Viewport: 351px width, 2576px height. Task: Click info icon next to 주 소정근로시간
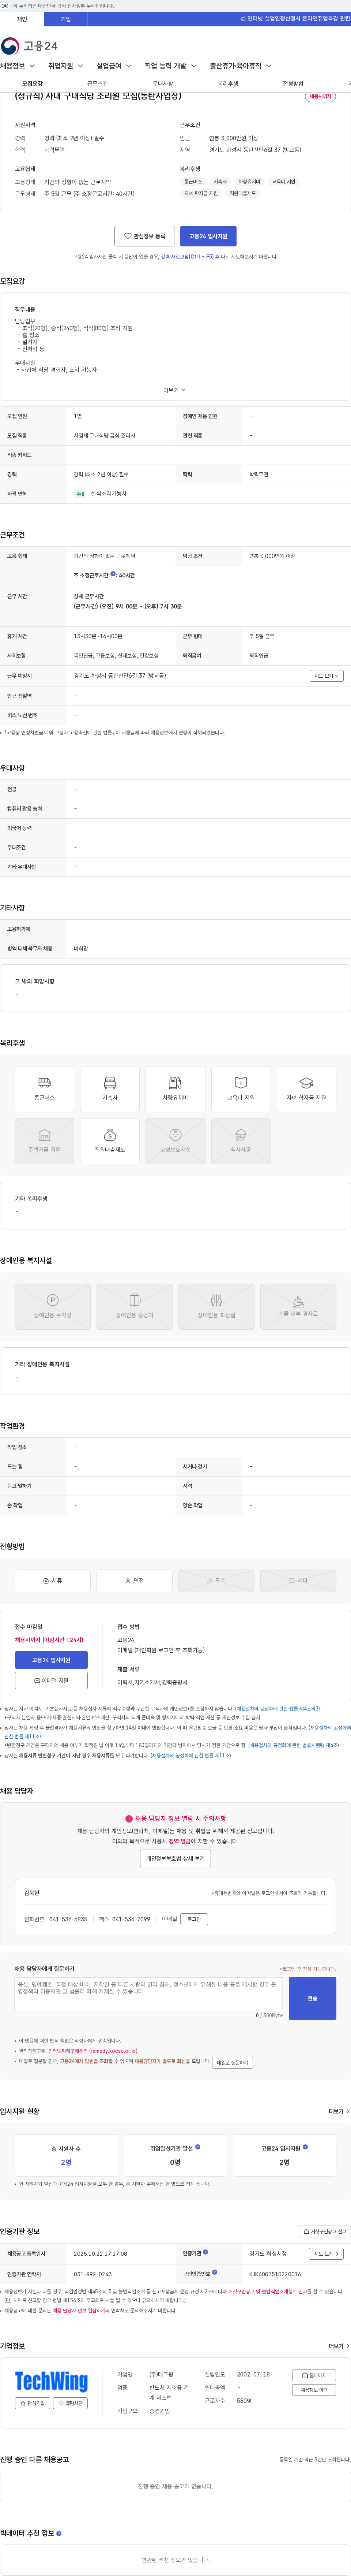pos(113,574)
